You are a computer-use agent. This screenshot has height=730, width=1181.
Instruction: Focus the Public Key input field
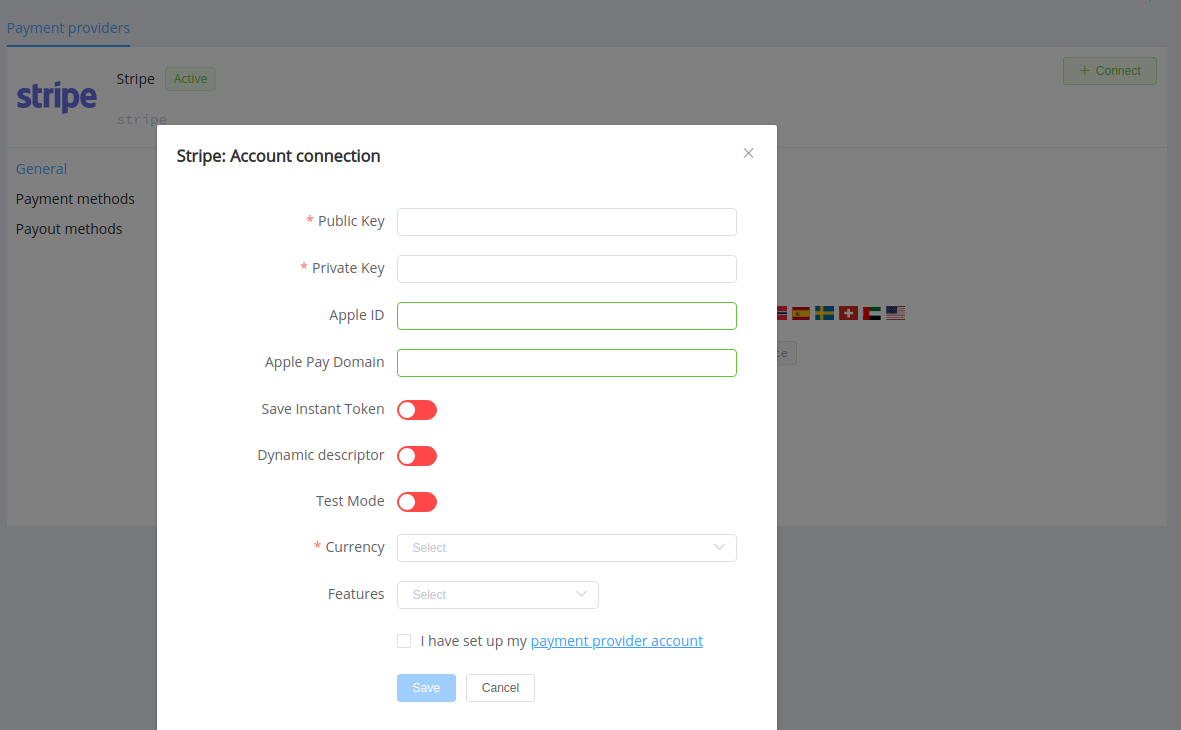[566, 222]
